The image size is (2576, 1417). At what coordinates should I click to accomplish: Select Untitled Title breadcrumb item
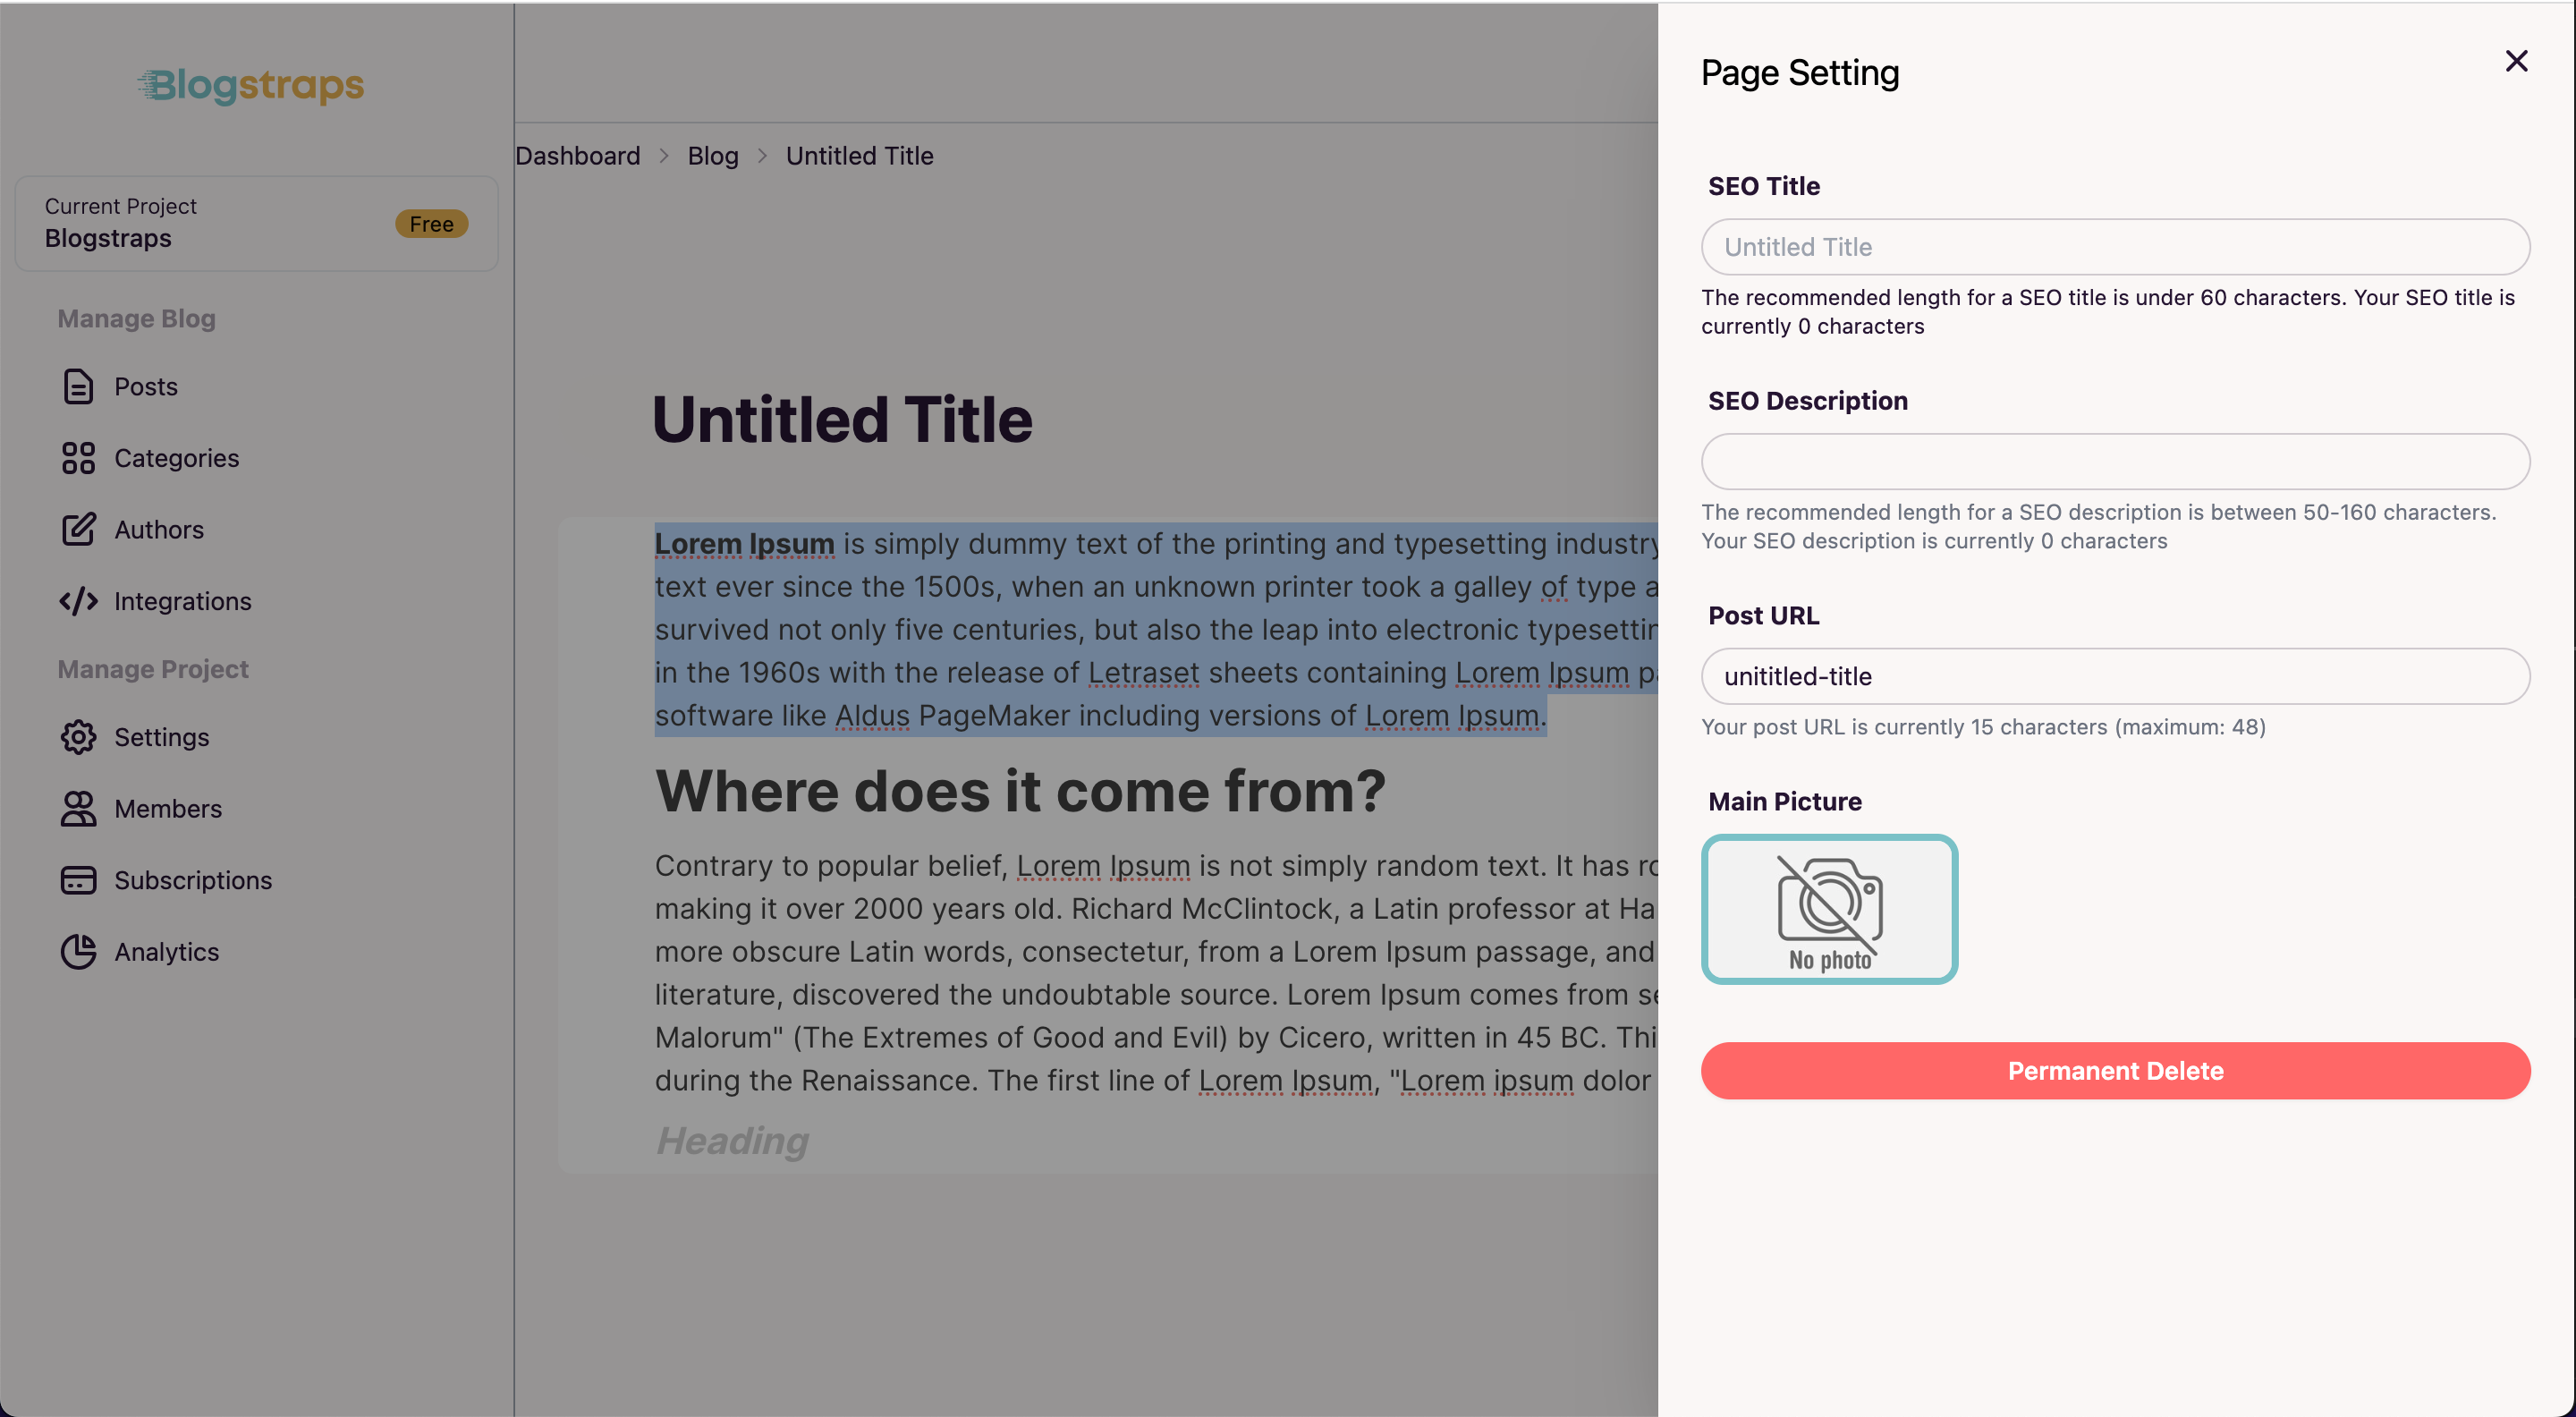861,157
